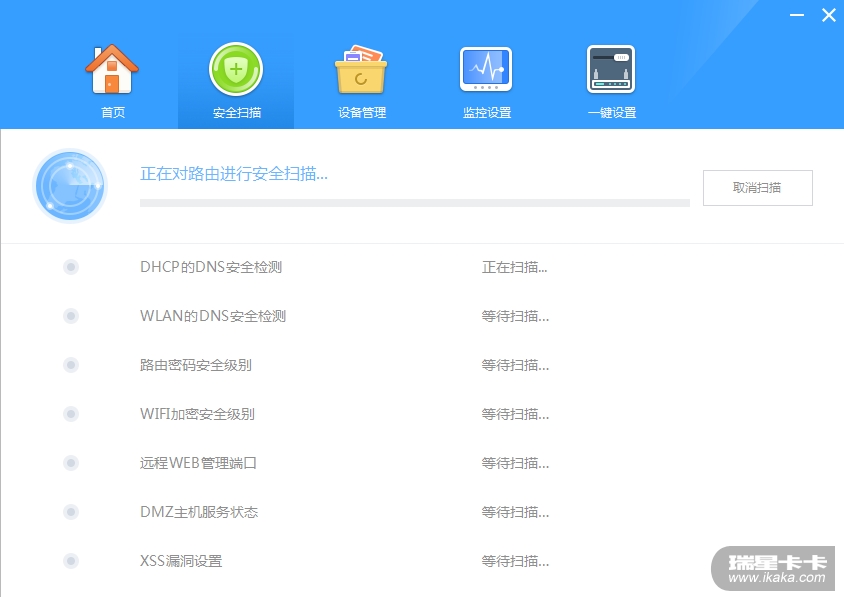
Task: Click status dot for DHCP的DNS安全检测
Action: click(71, 267)
